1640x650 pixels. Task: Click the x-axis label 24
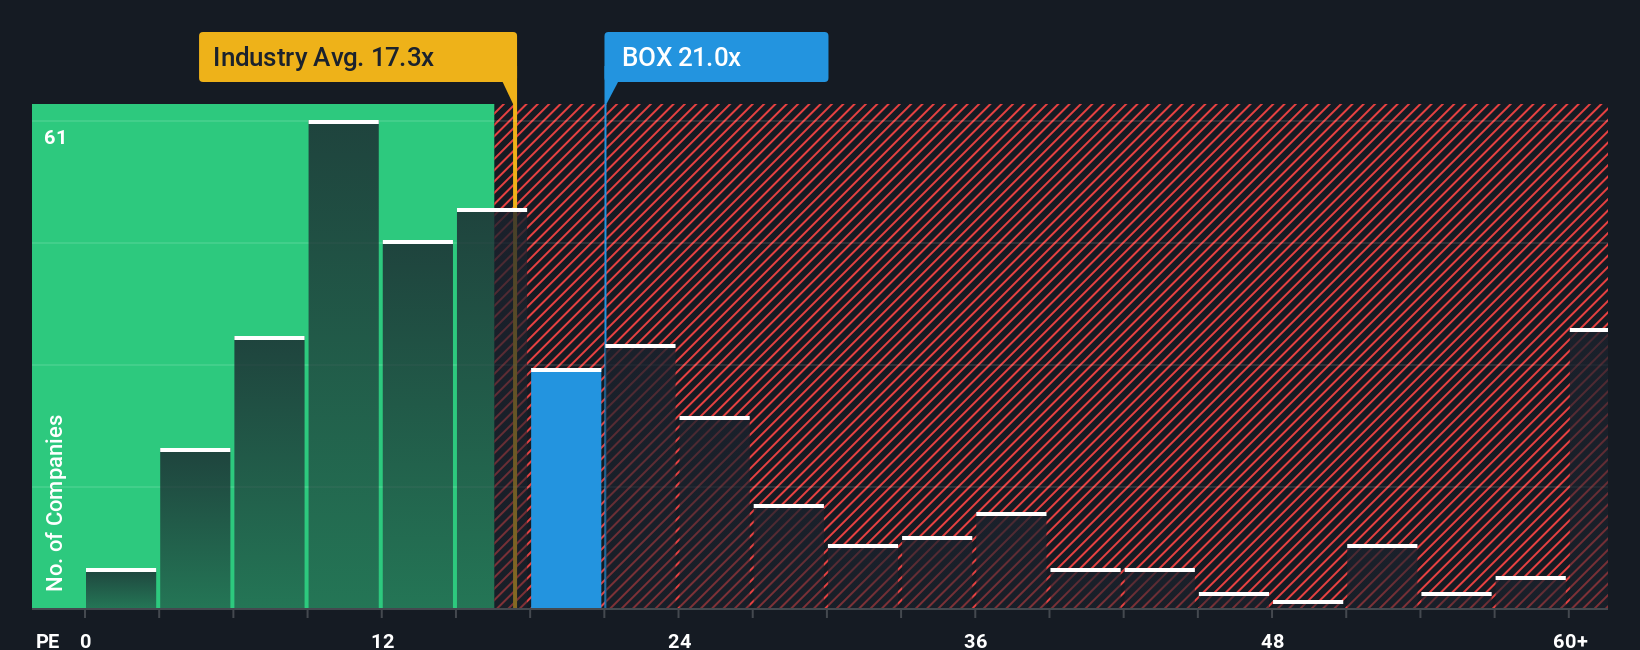point(679,640)
